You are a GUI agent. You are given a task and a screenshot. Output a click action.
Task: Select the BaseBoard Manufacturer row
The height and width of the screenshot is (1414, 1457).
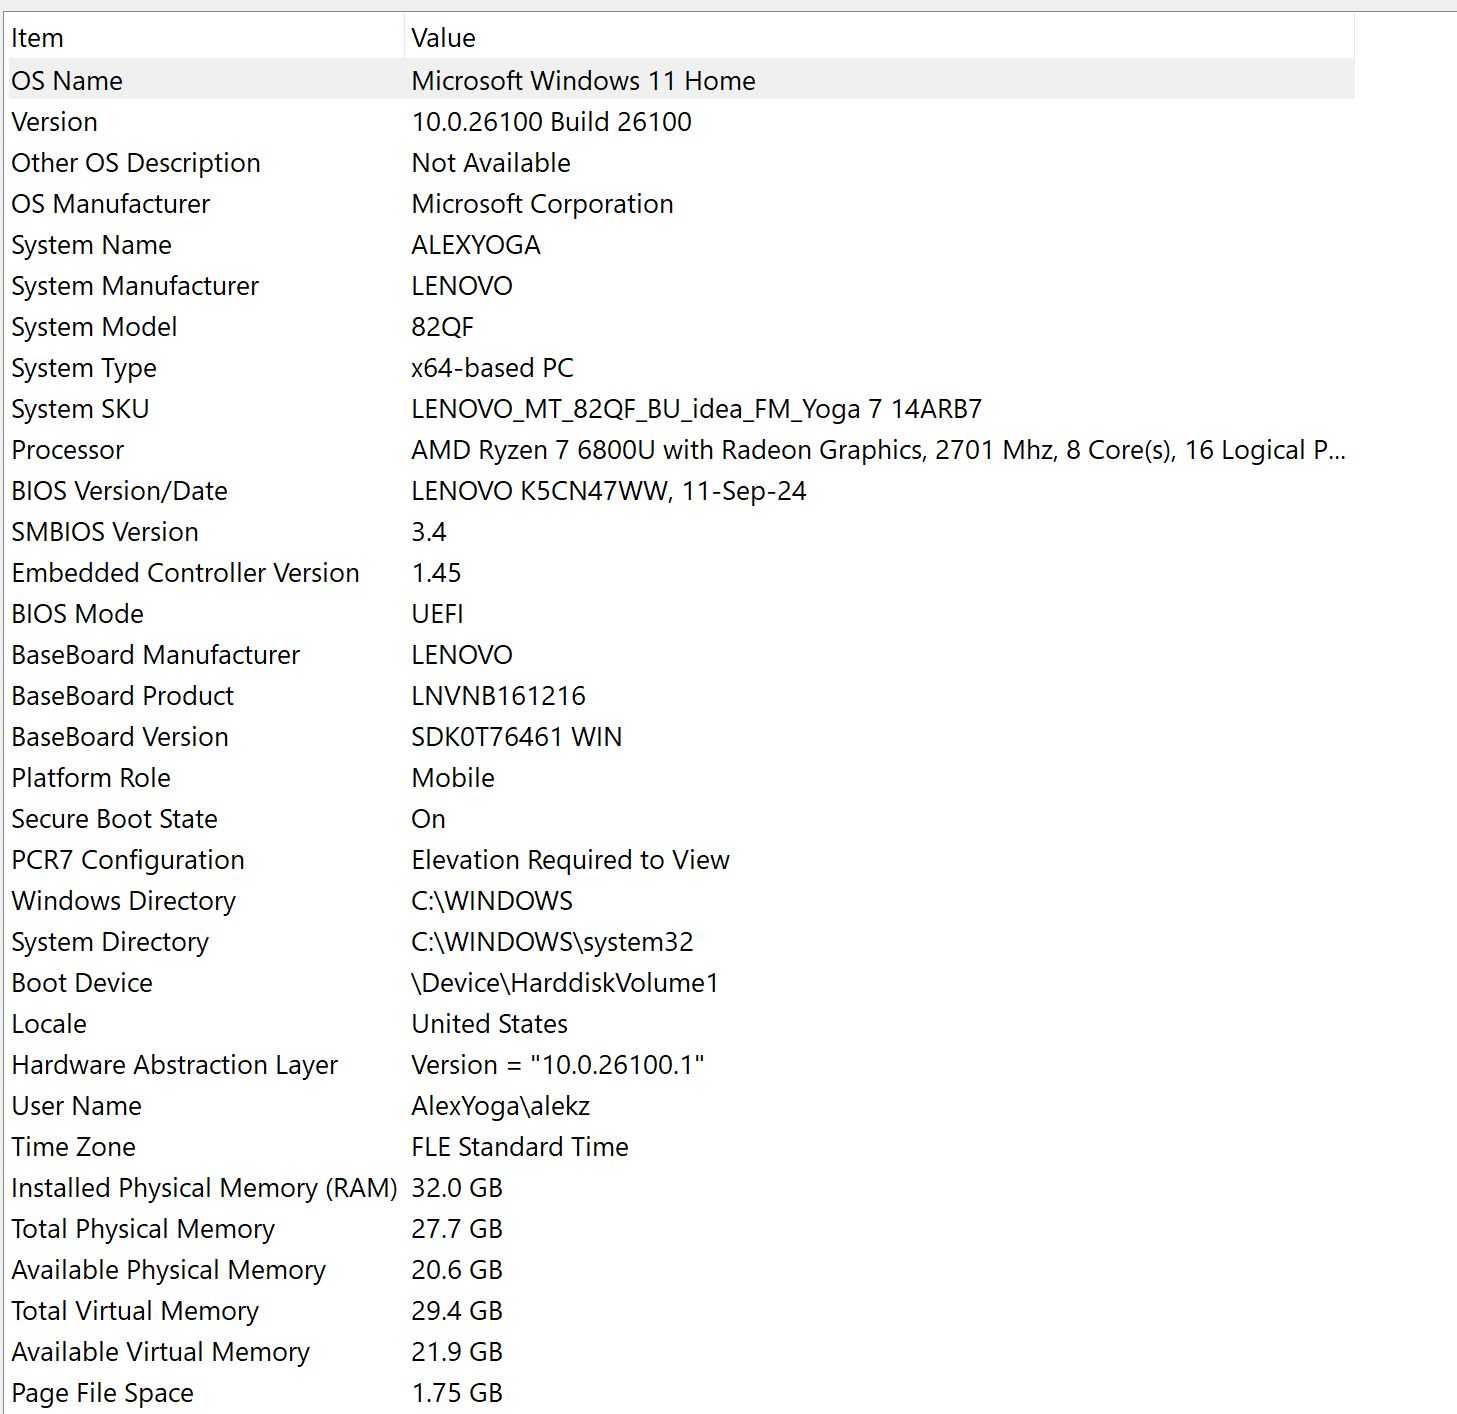coord(155,654)
